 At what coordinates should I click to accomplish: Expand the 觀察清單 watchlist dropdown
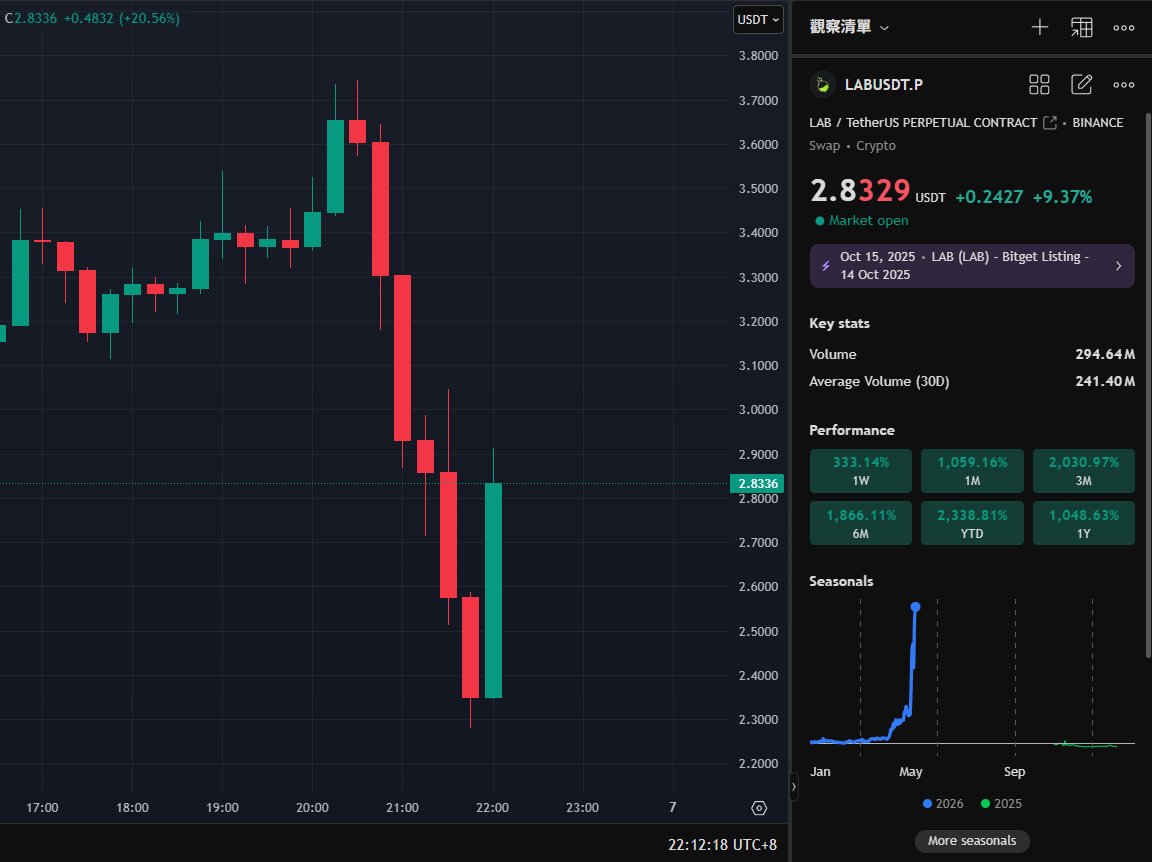849,27
